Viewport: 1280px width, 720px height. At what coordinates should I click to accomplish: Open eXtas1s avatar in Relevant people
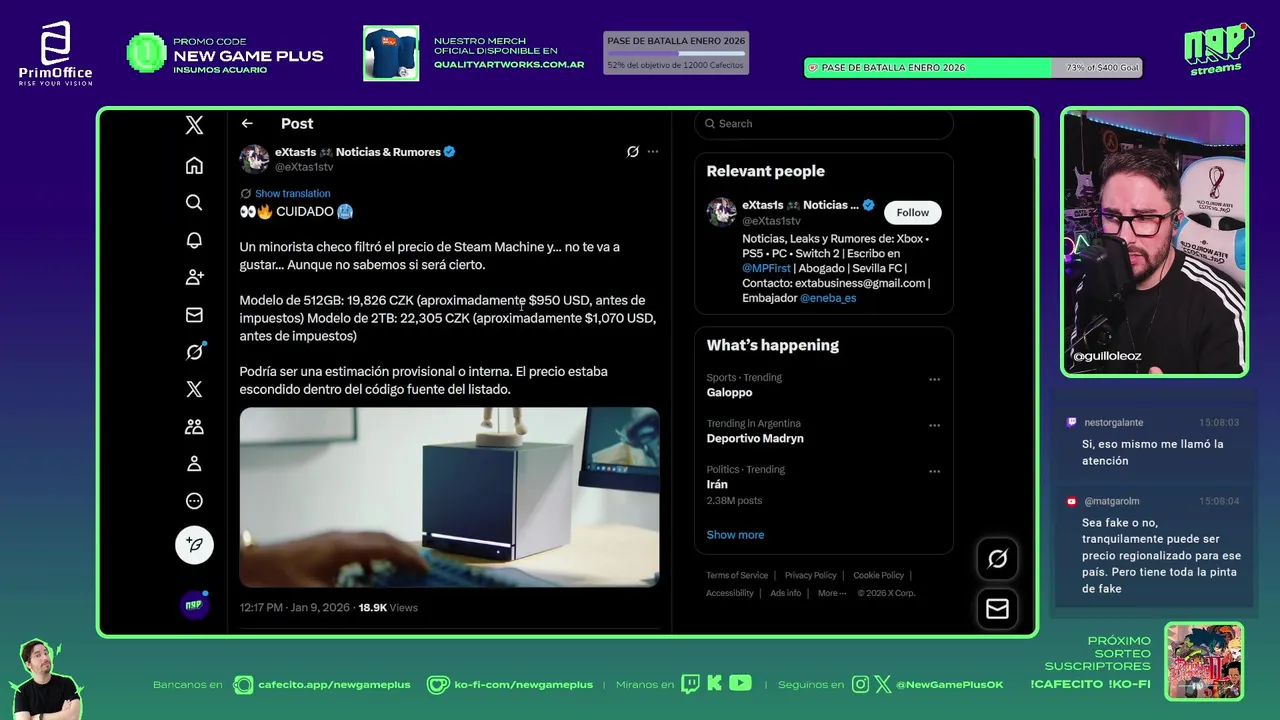[721, 212]
